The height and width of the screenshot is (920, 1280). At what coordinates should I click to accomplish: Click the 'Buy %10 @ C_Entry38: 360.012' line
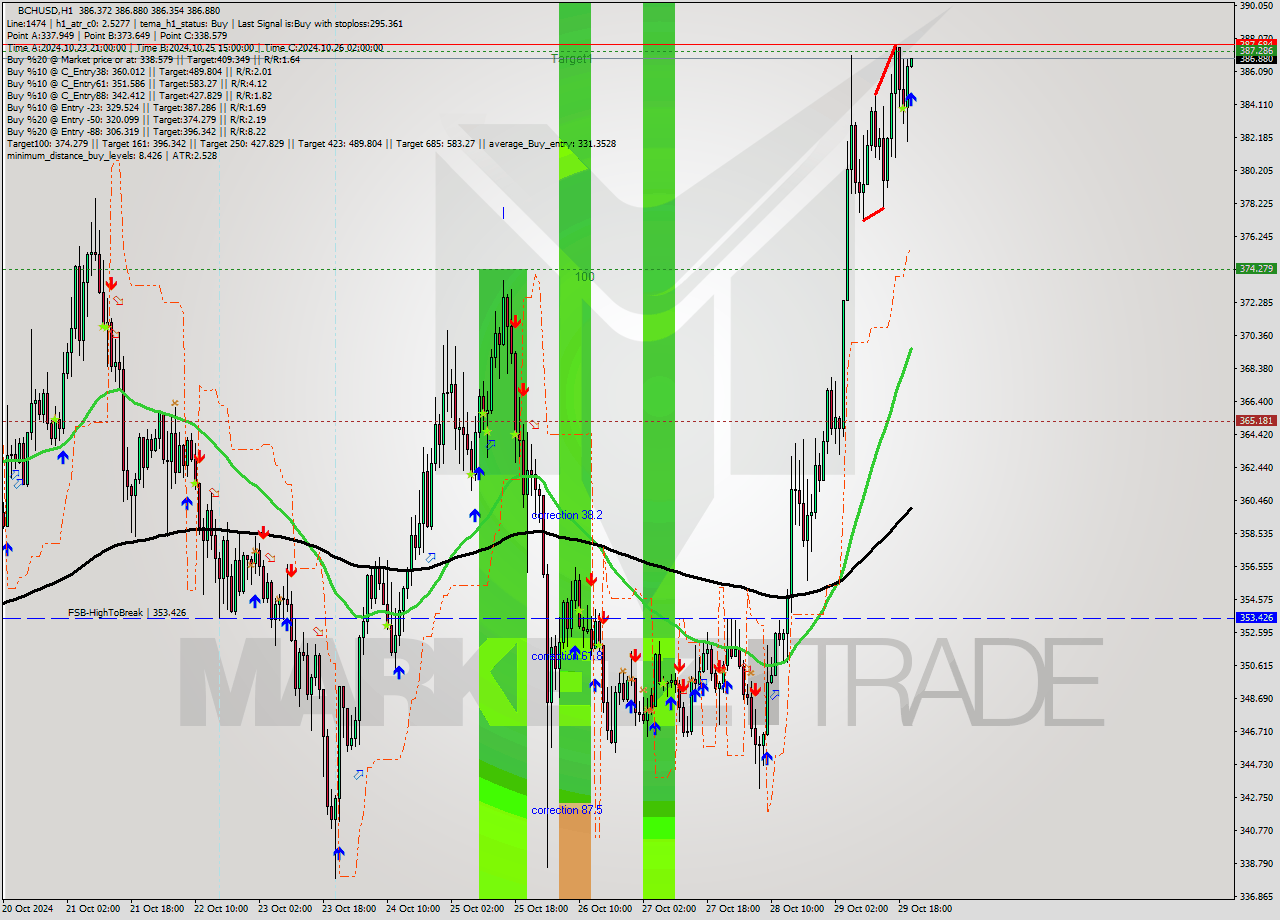point(140,71)
